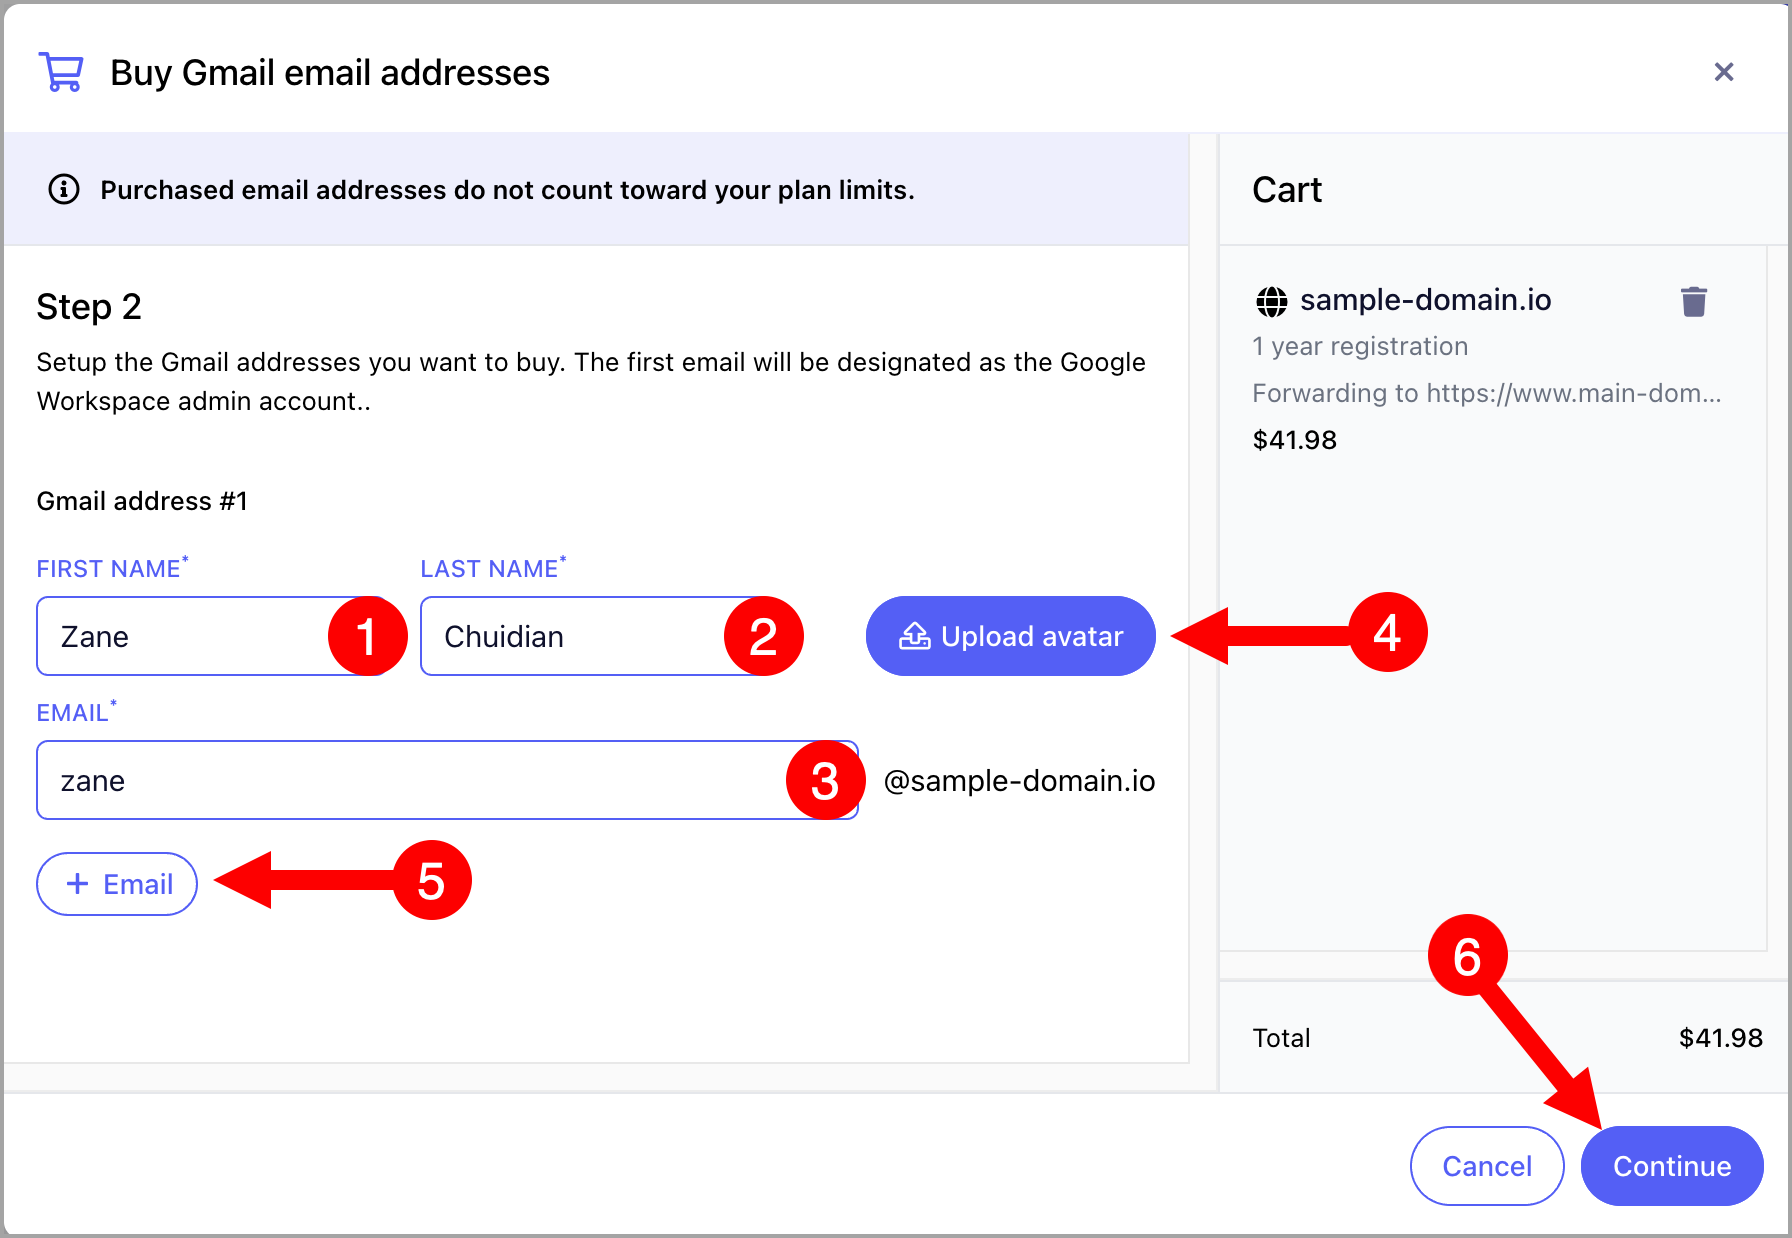The width and height of the screenshot is (1792, 1238).
Task: Click the sample-domain.io cart item name
Action: coord(1425,300)
